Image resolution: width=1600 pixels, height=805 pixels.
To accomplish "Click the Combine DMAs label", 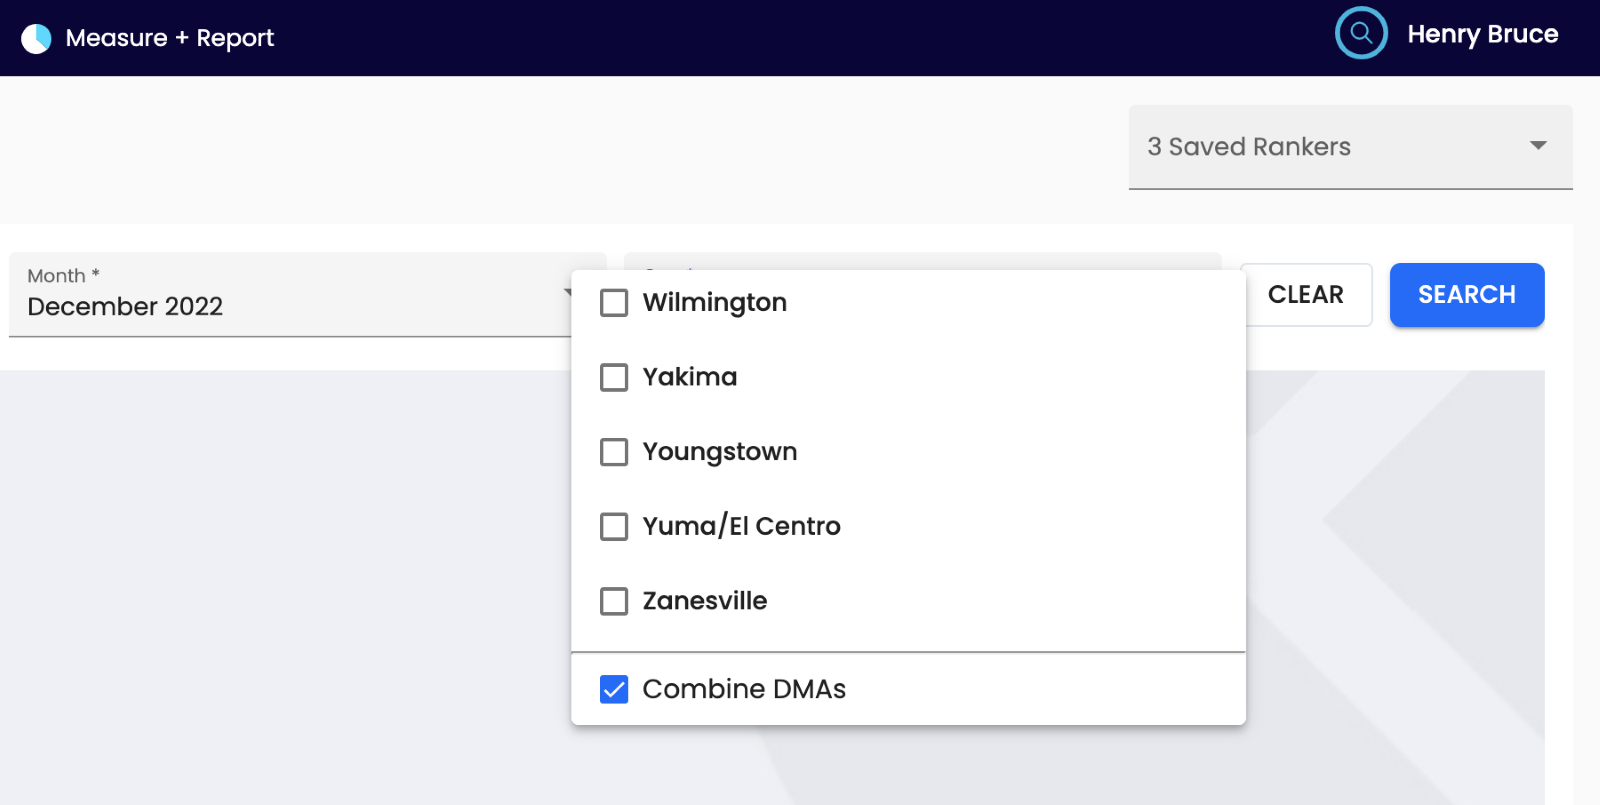I will click(x=744, y=689).
